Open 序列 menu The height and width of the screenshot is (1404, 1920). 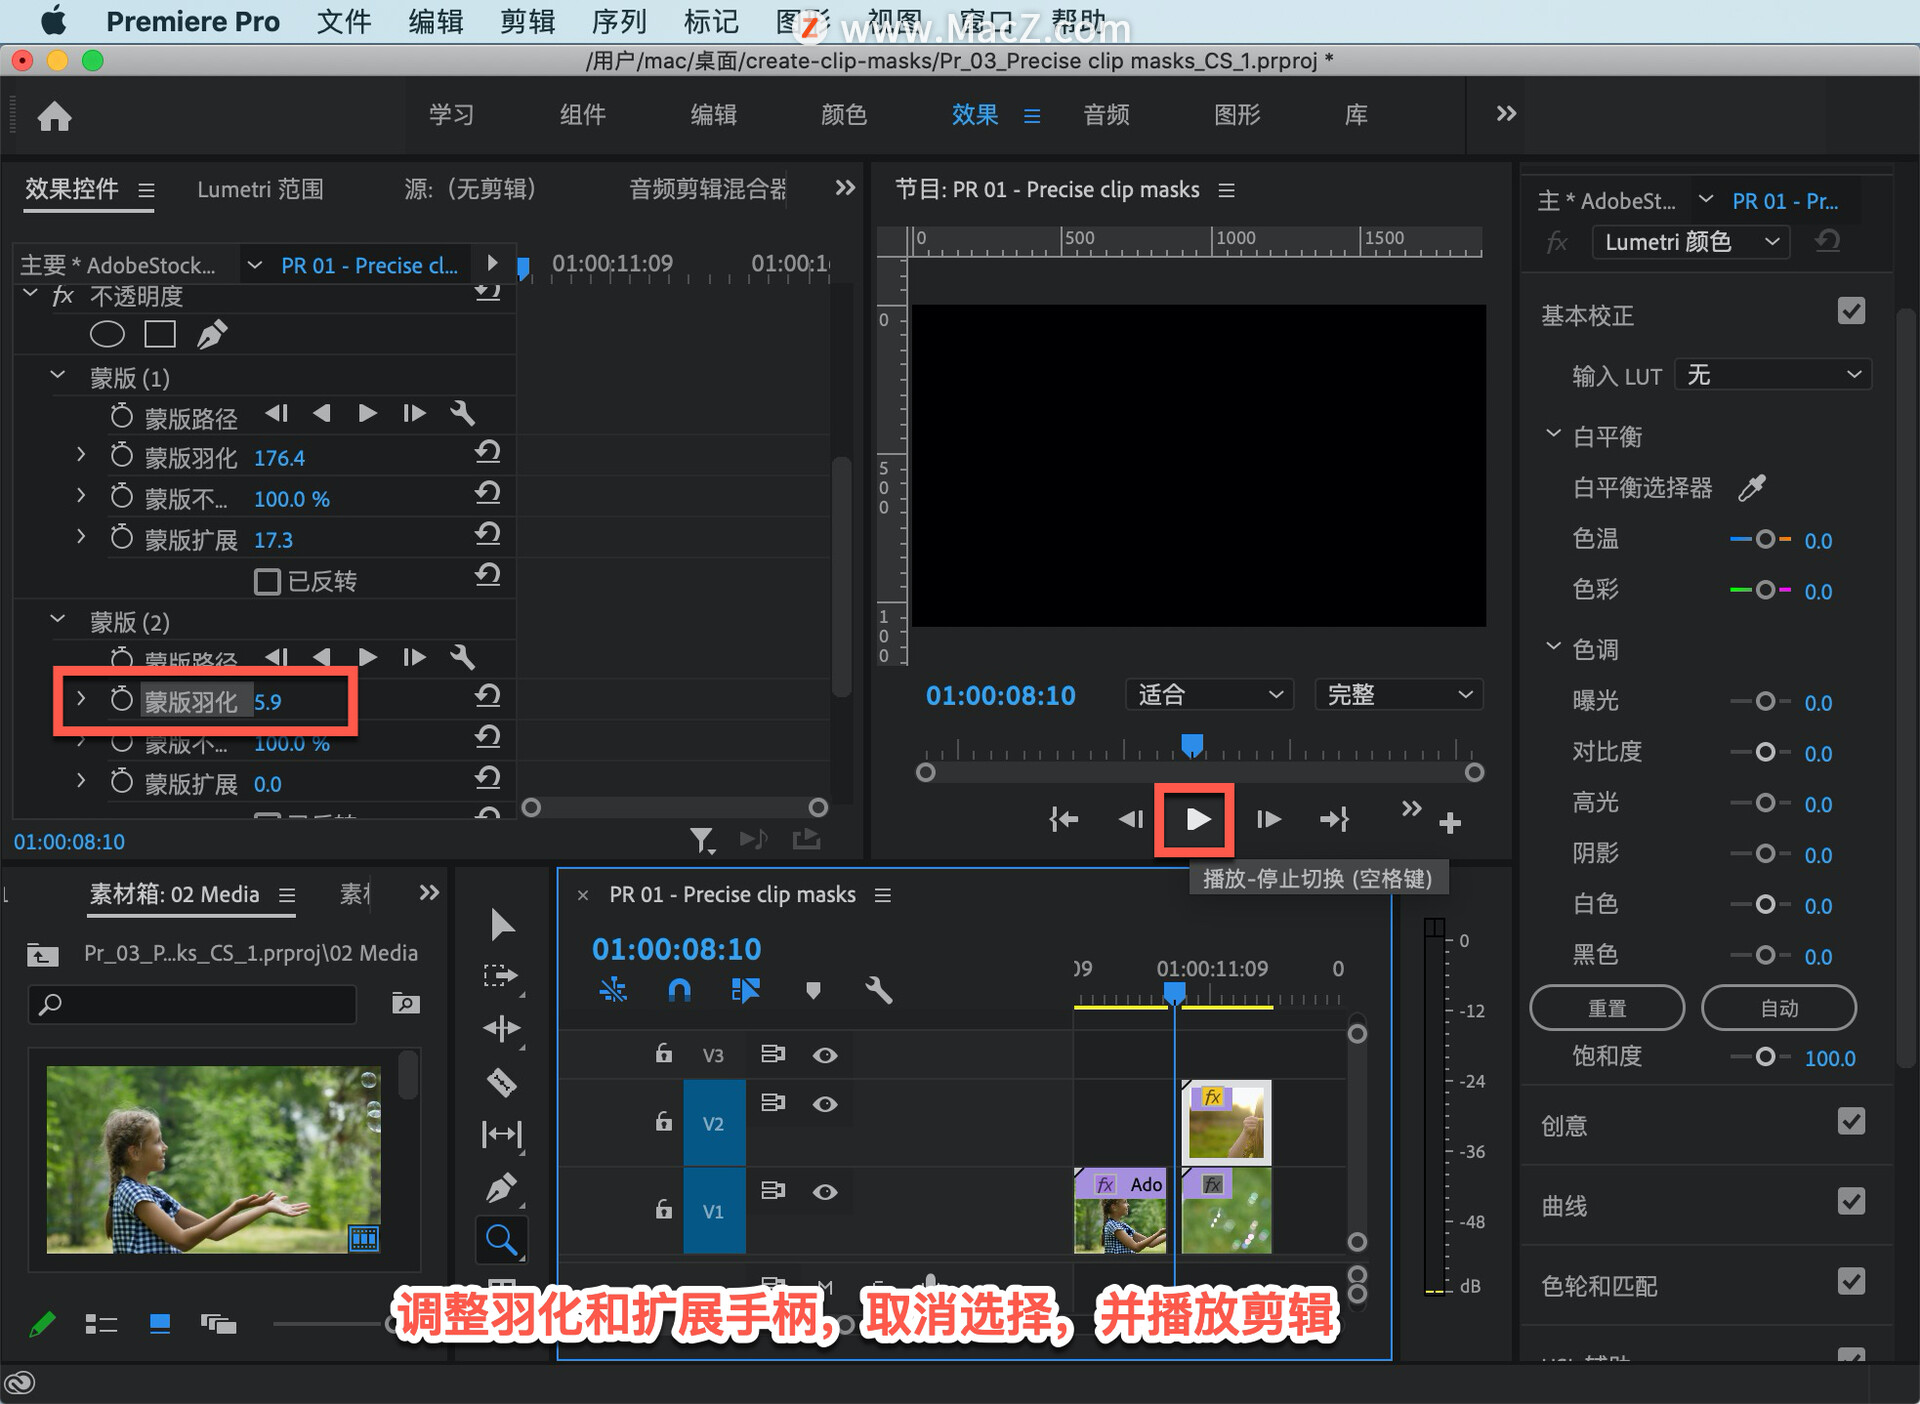coord(619,21)
